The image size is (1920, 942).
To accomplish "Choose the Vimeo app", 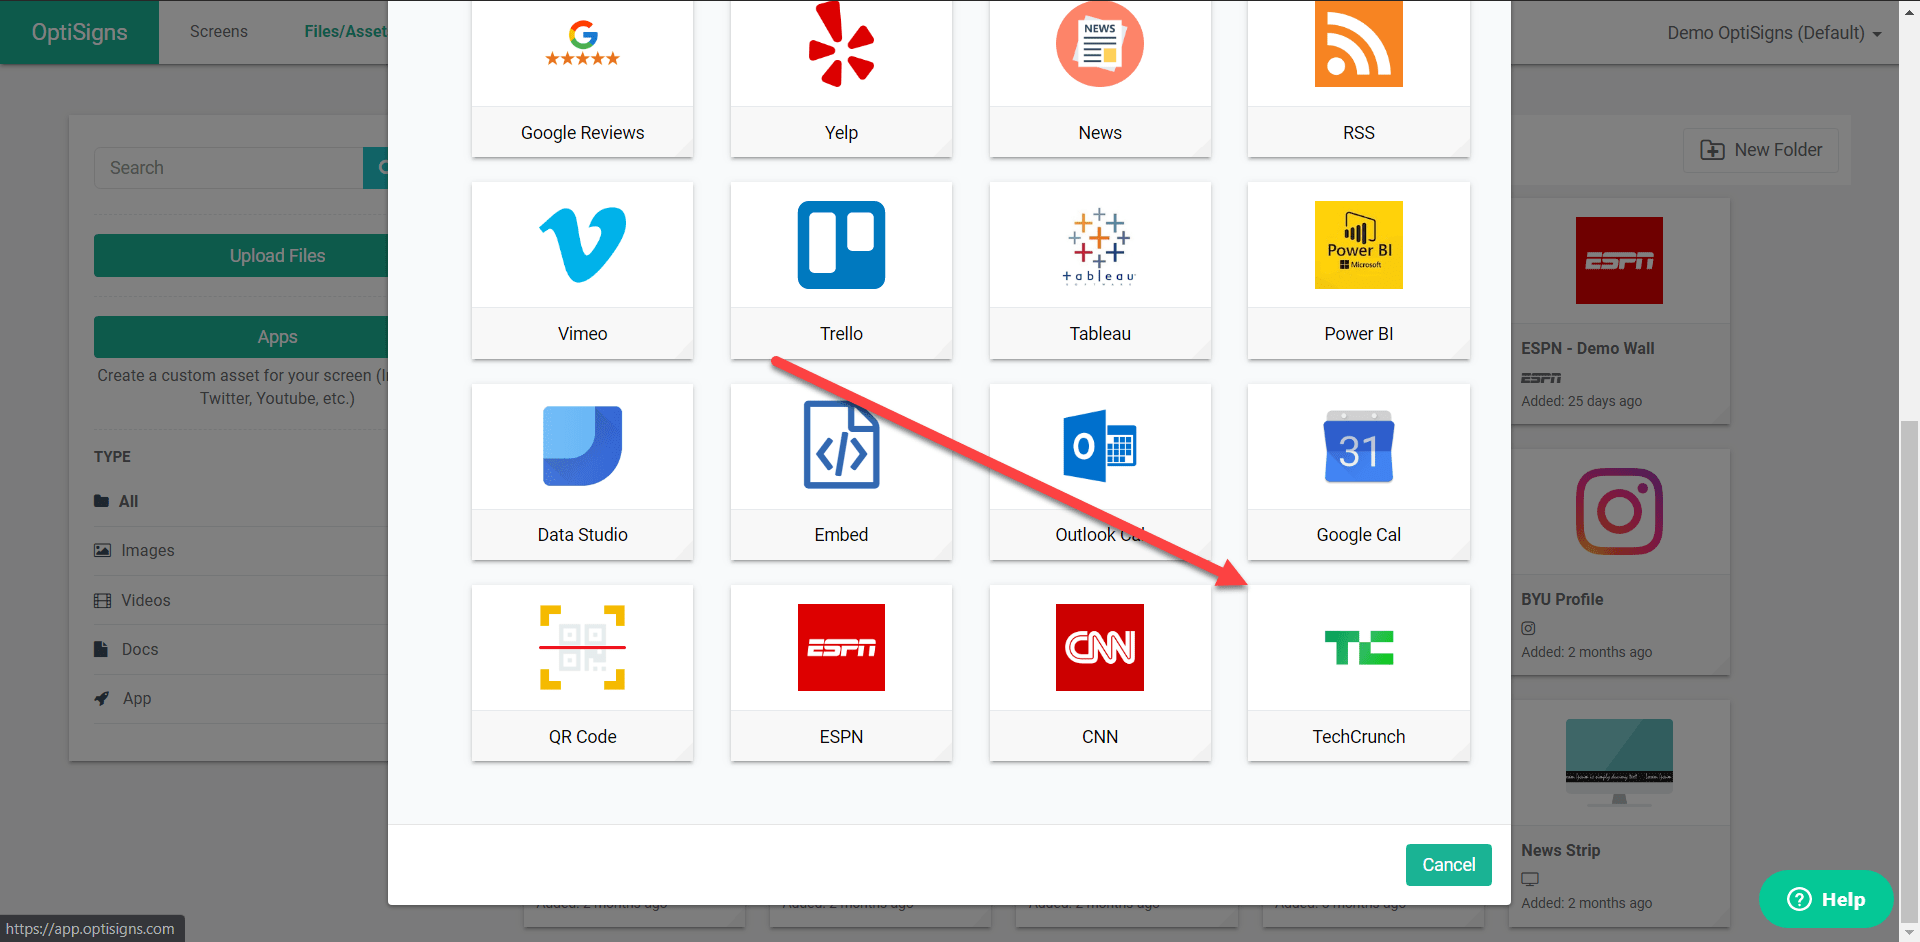I will pos(582,270).
